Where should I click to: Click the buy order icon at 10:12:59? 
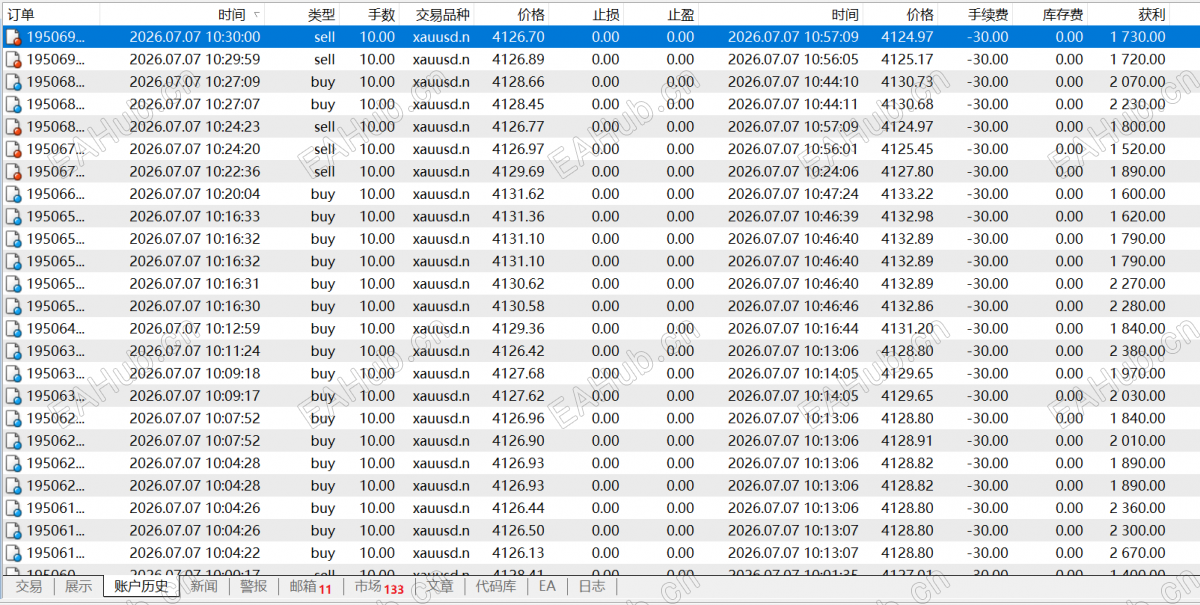pos(13,328)
